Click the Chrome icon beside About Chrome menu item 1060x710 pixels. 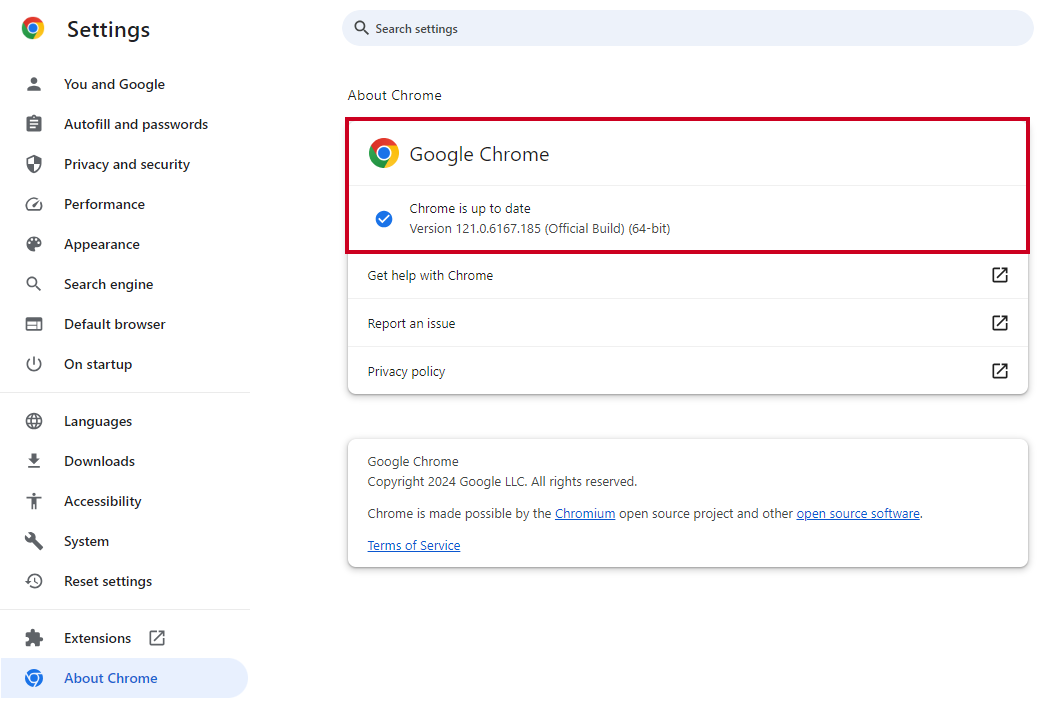pos(34,678)
